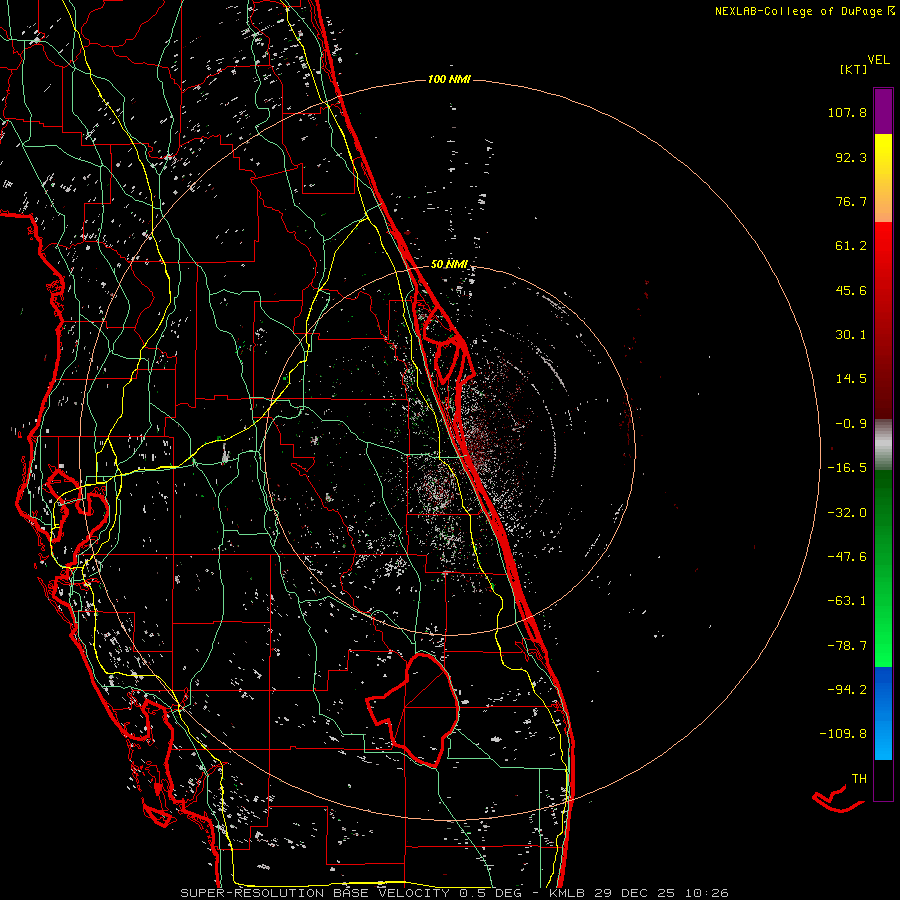Click the 76.7 velocity scale value
Image resolution: width=900 pixels, height=900 pixels.
851,201
